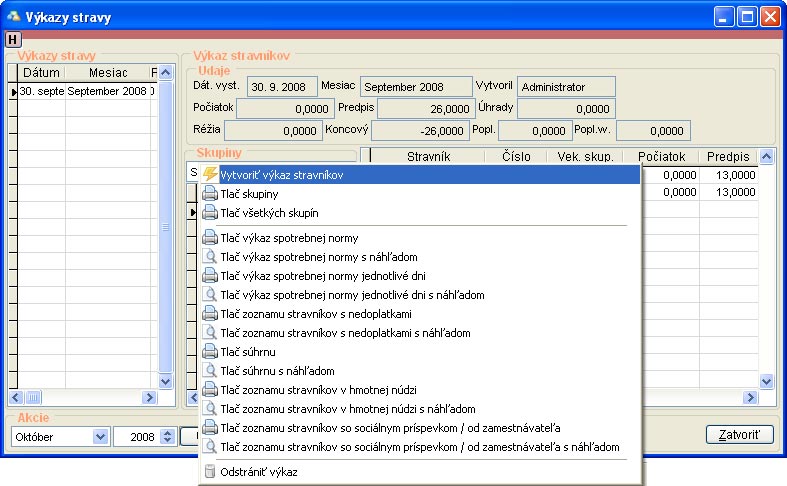Click printer icon for Tlač výkaz spotrebnej normy

(x=210, y=238)
